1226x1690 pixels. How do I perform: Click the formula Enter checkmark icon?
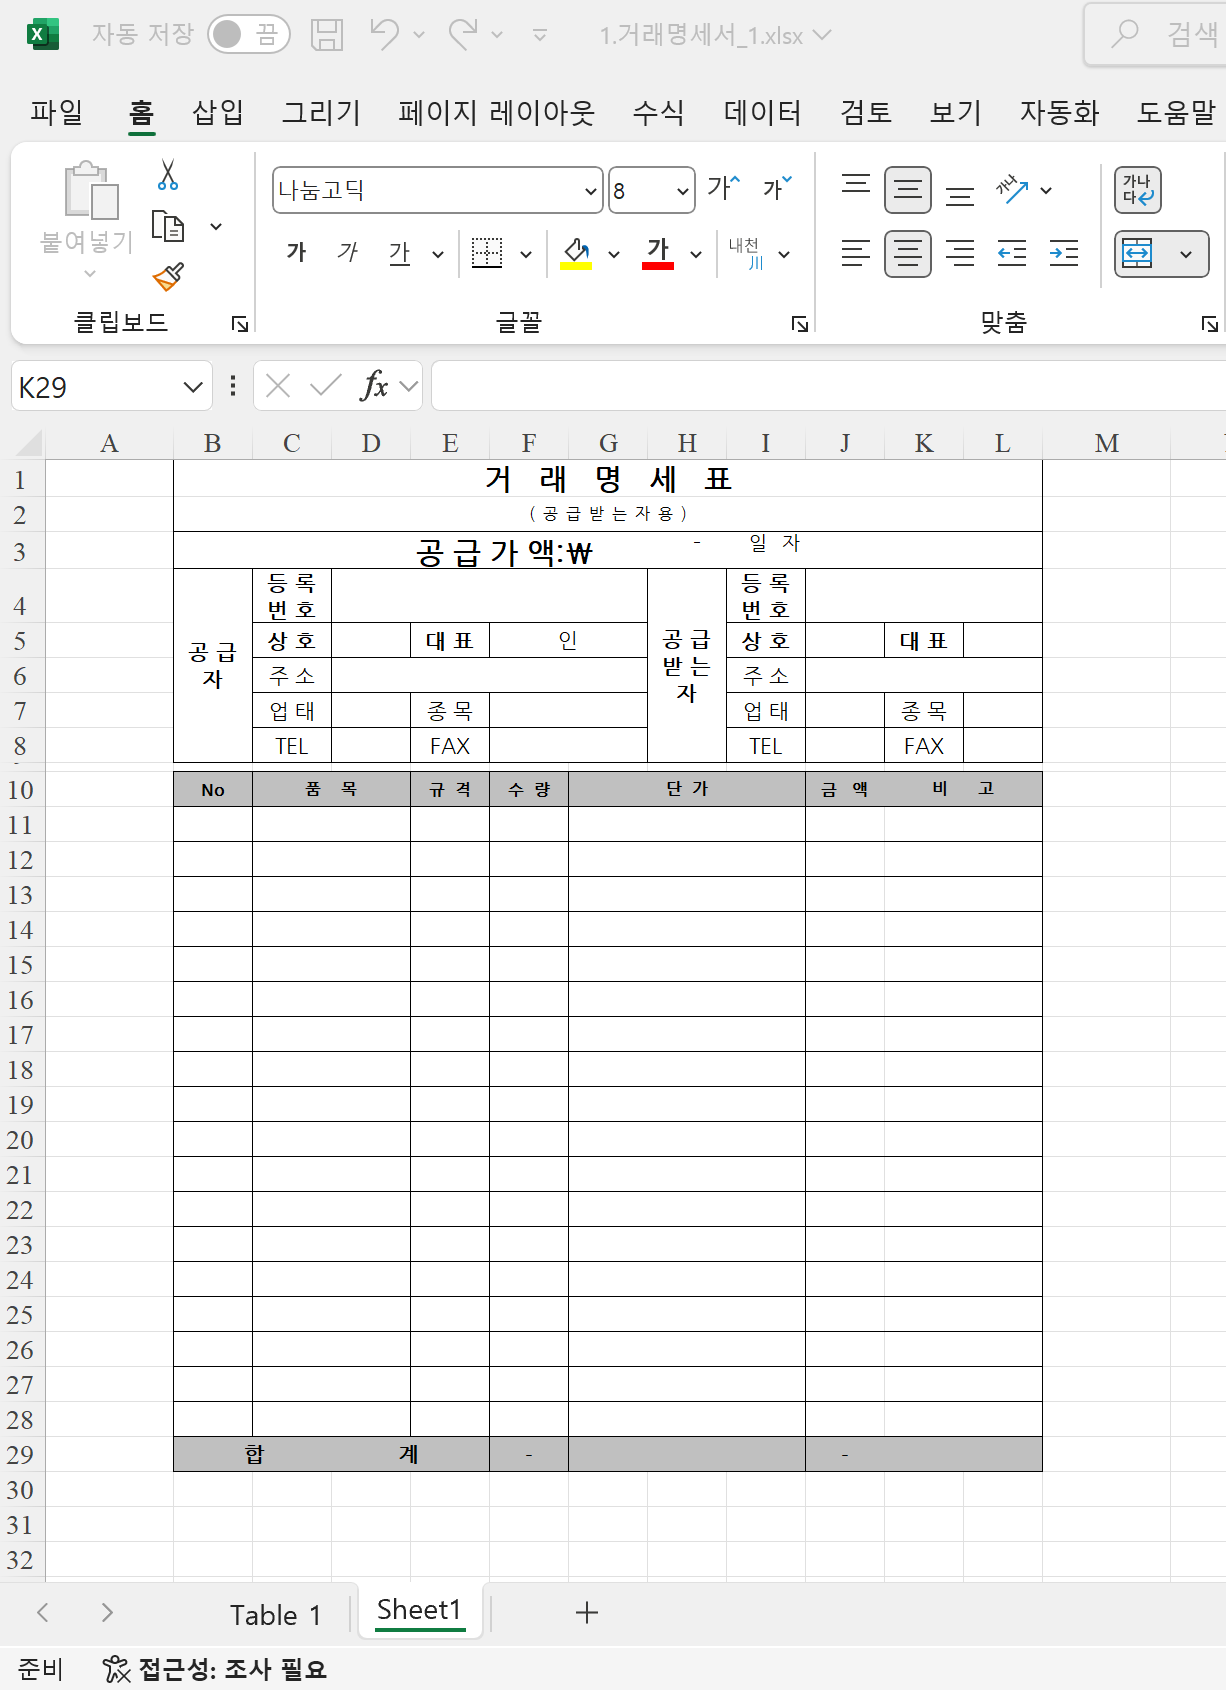click(325, 386)
